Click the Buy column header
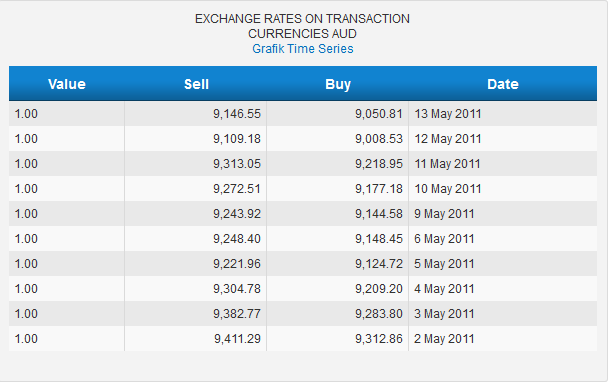608x382 pixels. click(x=338, y=84)
